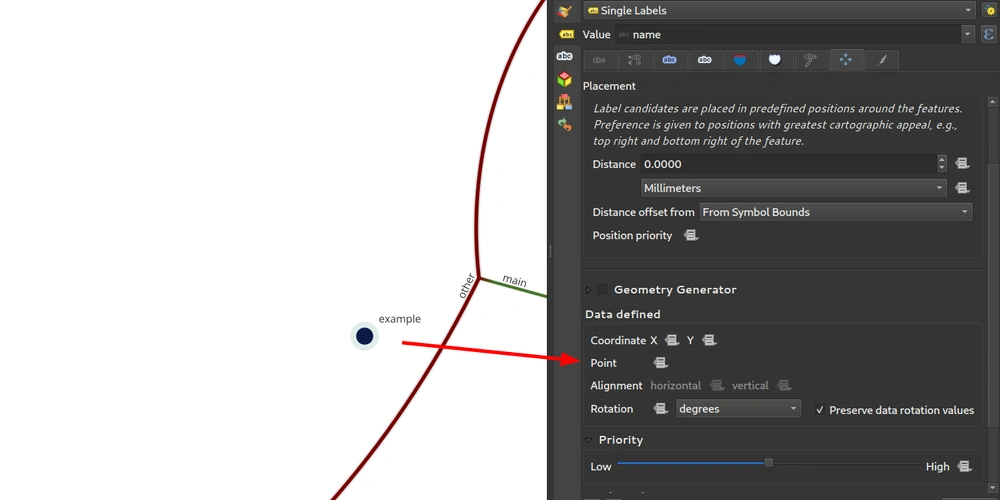Open the Symbology section in the side strip
This screenshot has height=500, width=1000.
(564, 11)
